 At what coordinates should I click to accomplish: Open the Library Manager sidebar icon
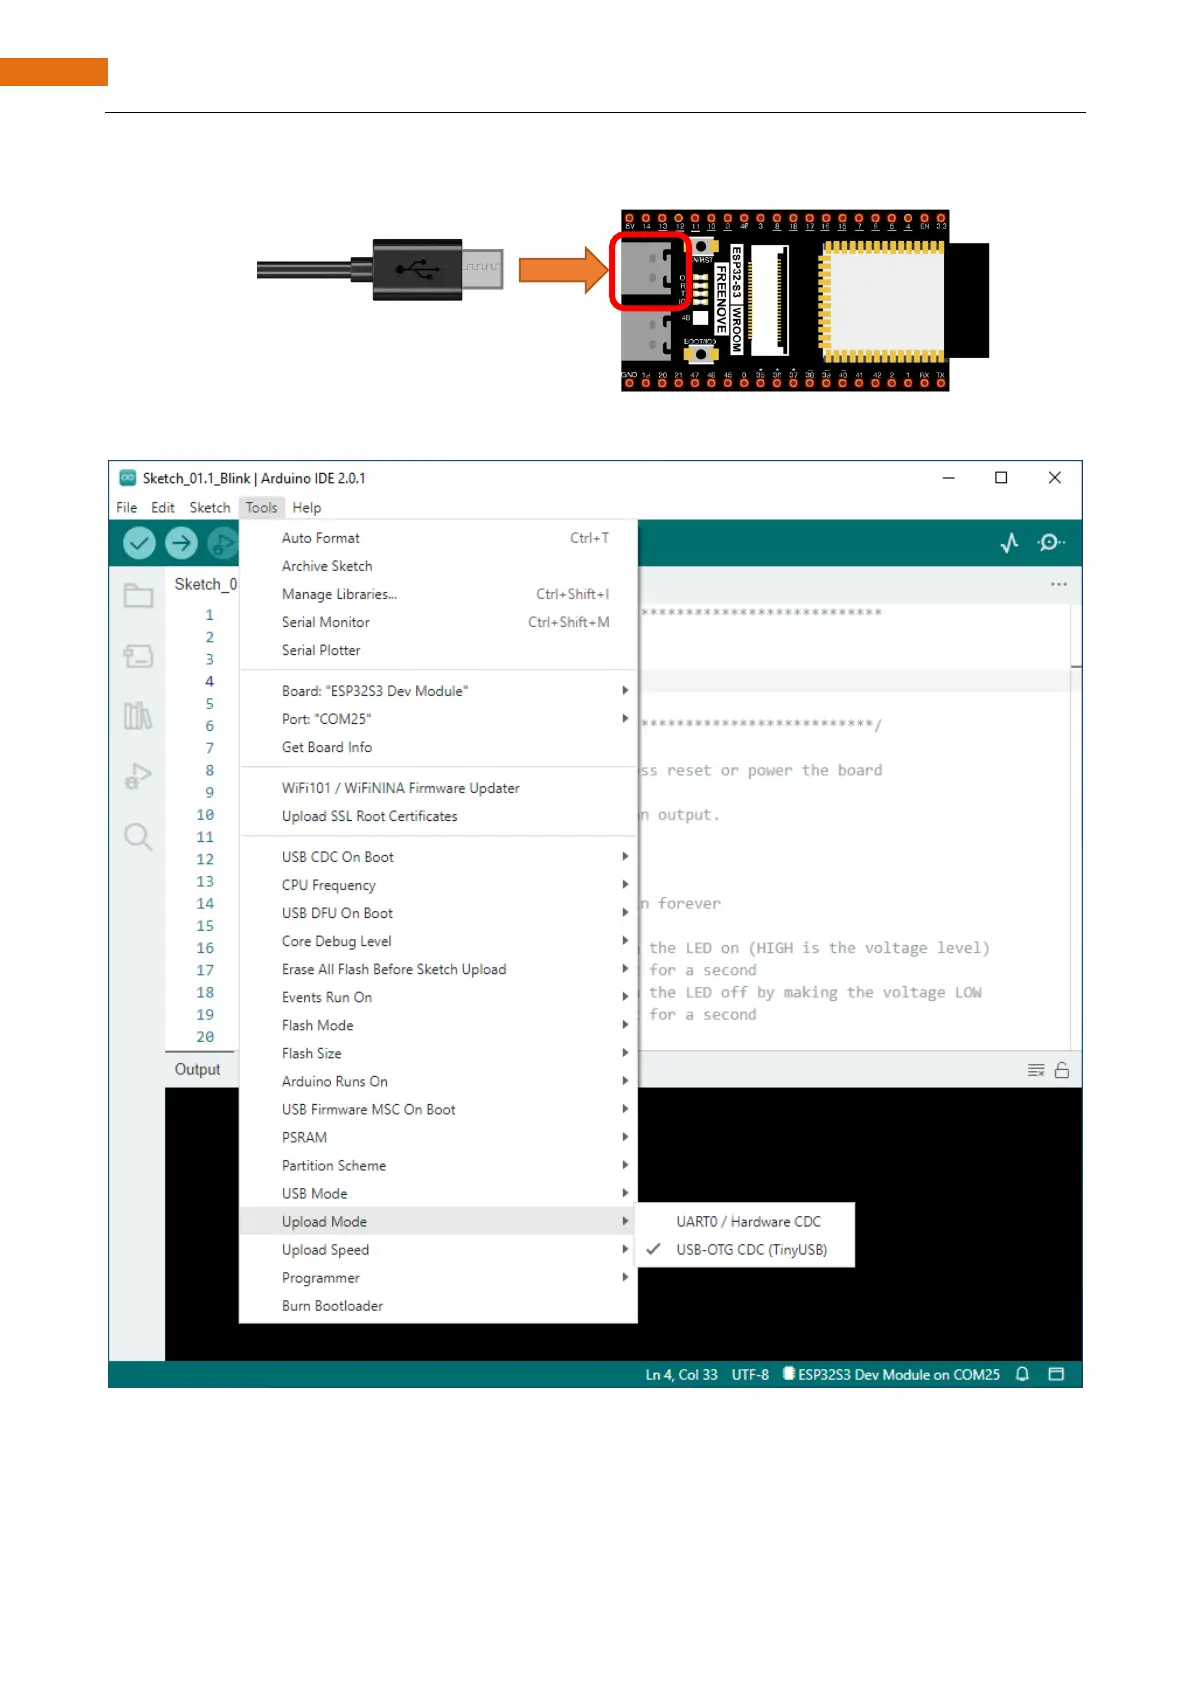click(138, 716)
